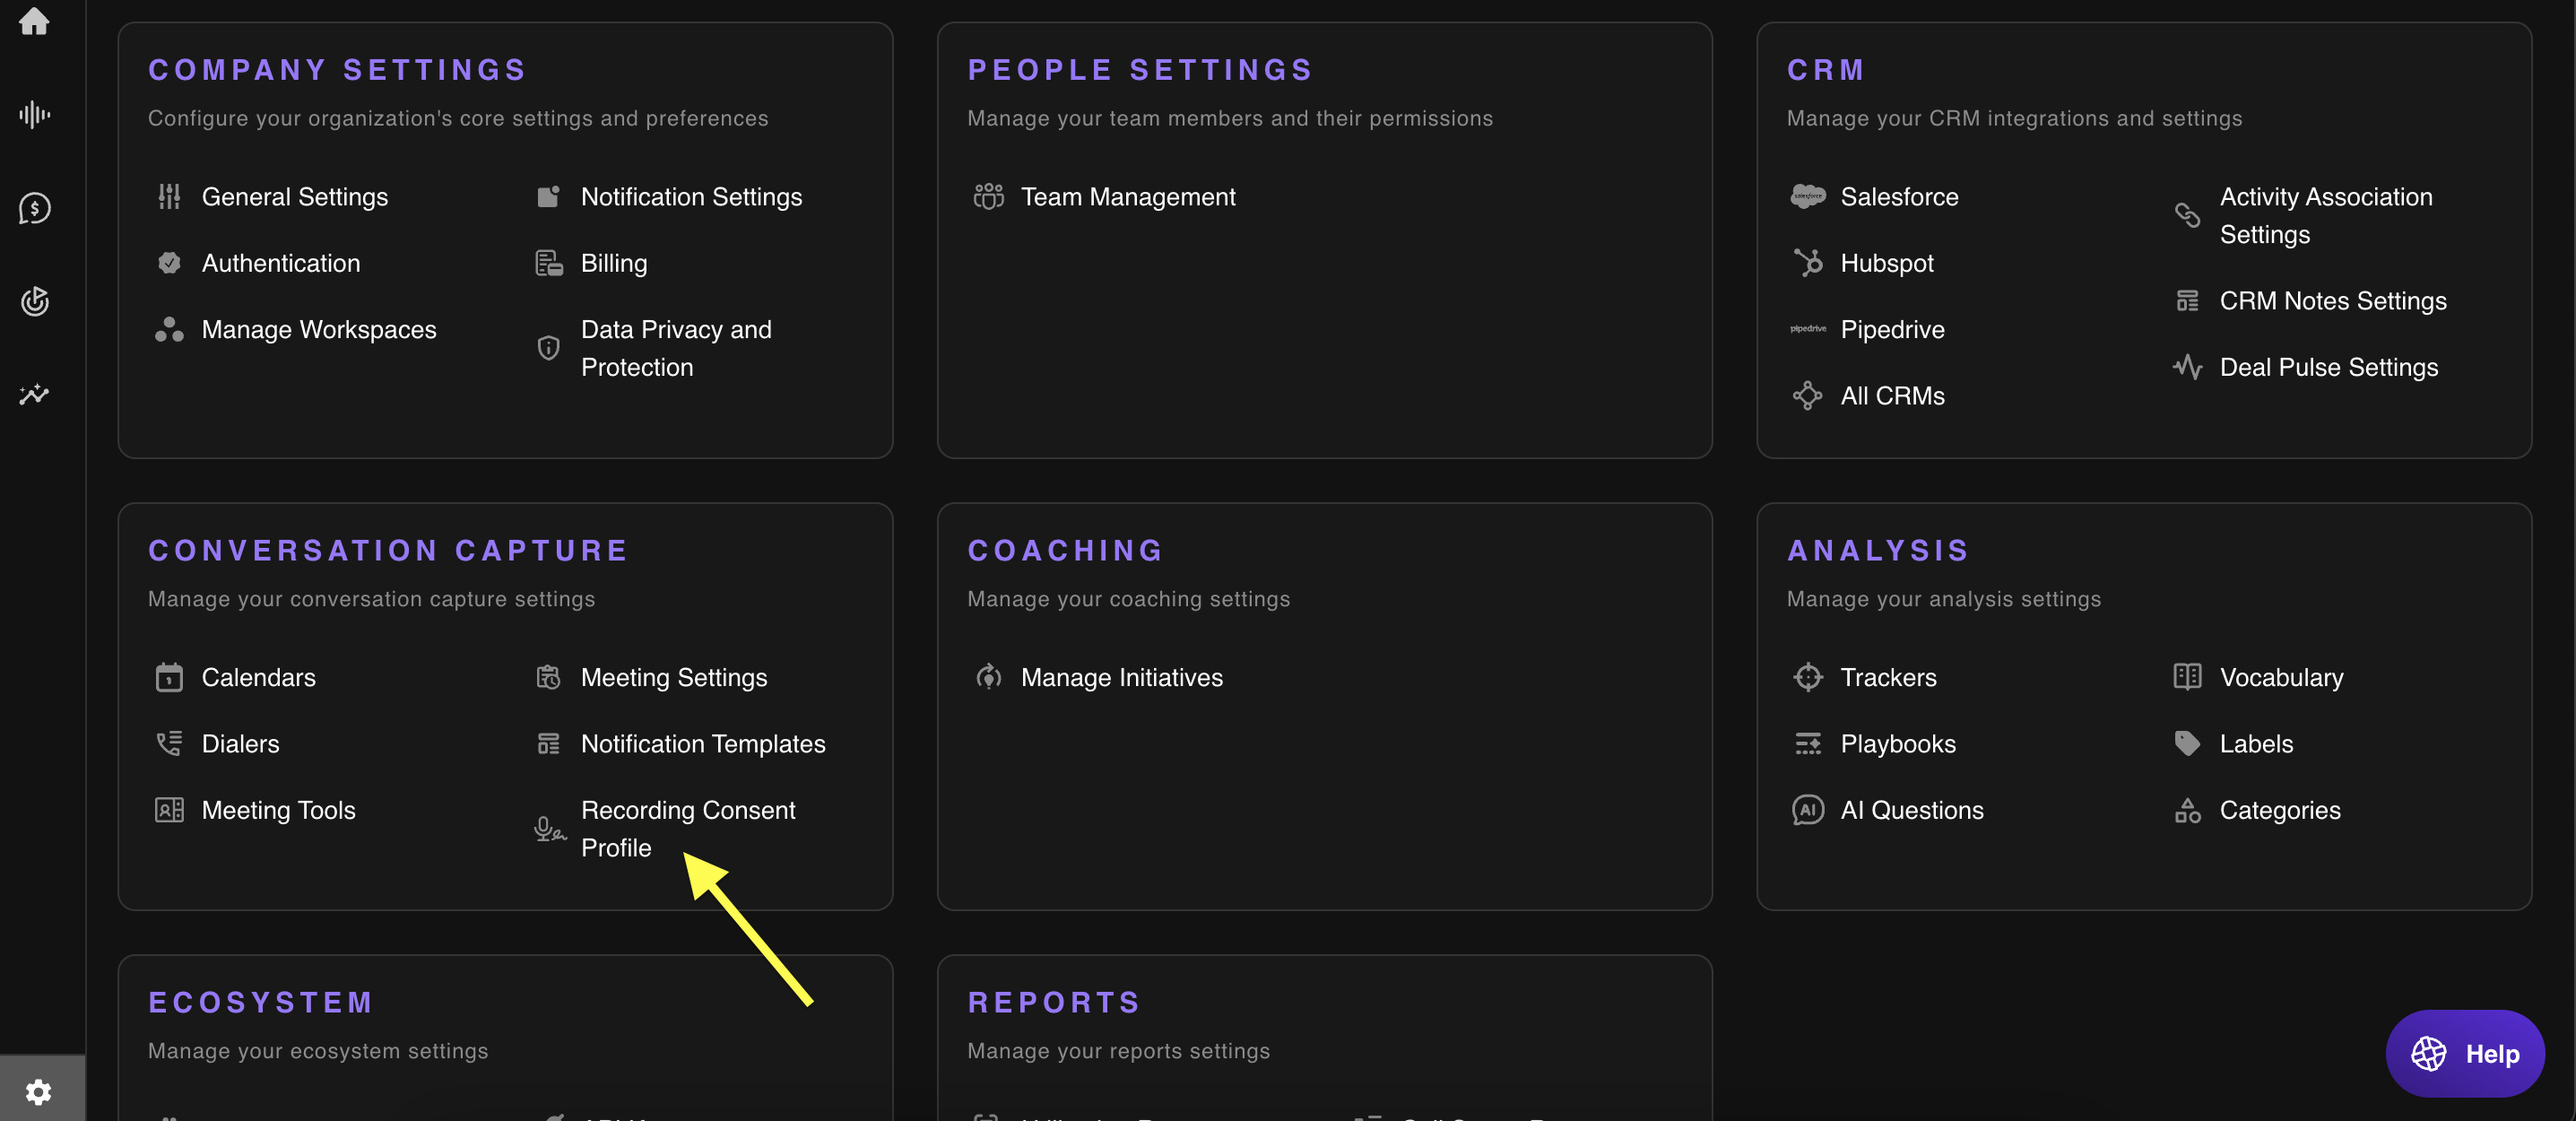This screenshot has width=2576, height=1121.
Task: Click the Trackers crosshair icon
Action: click(1807, 677)
